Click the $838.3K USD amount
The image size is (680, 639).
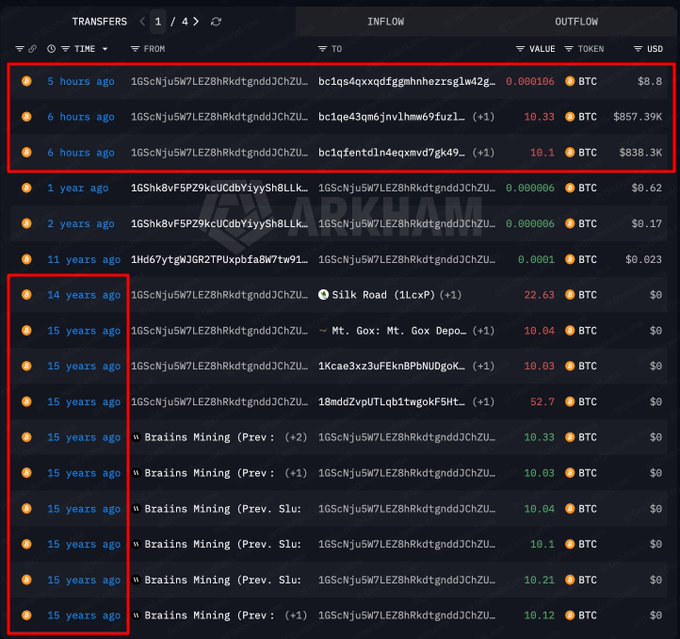tap(641, 153)
